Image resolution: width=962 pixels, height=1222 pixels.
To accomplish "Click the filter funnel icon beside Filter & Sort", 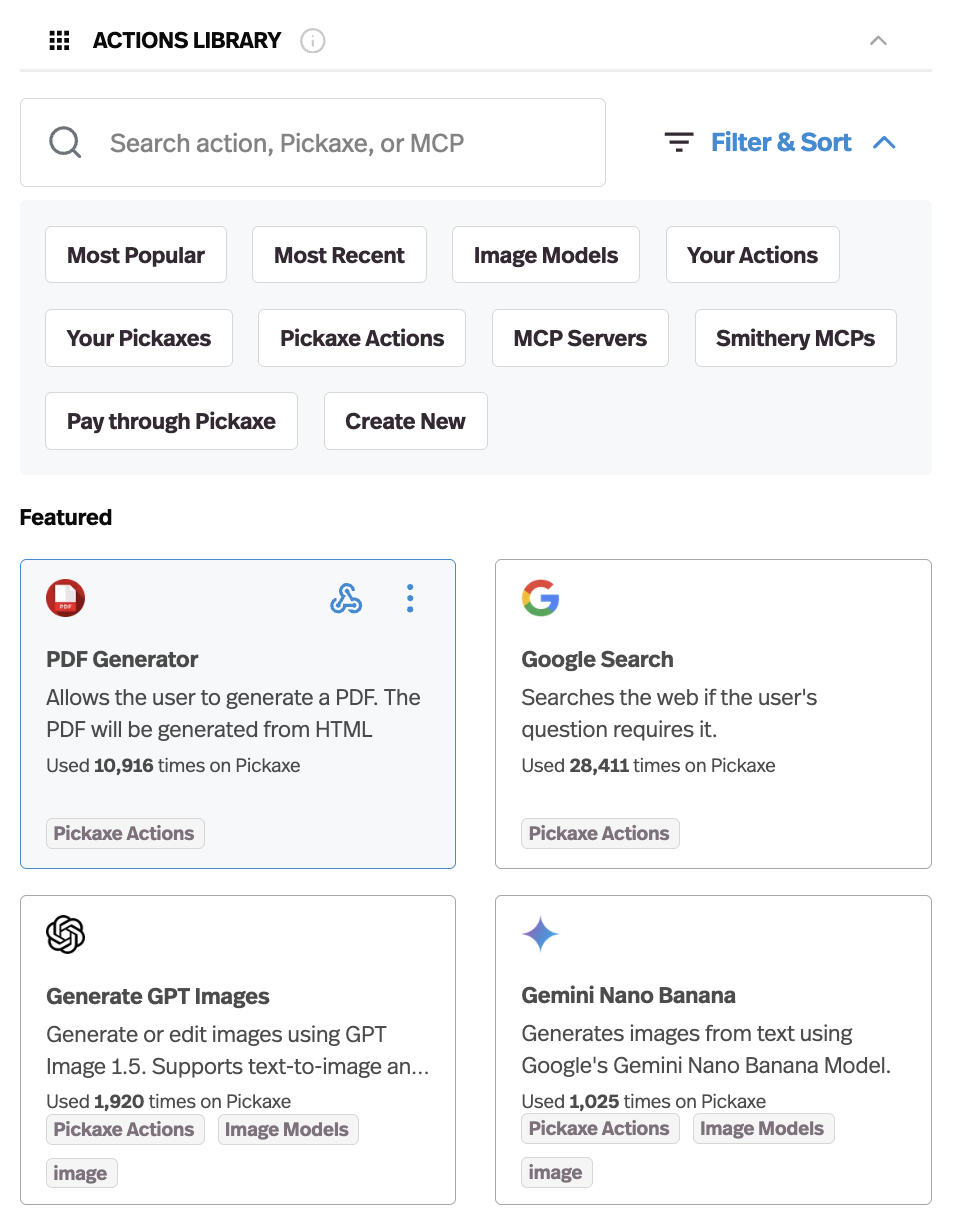I will tap(679, 142).
